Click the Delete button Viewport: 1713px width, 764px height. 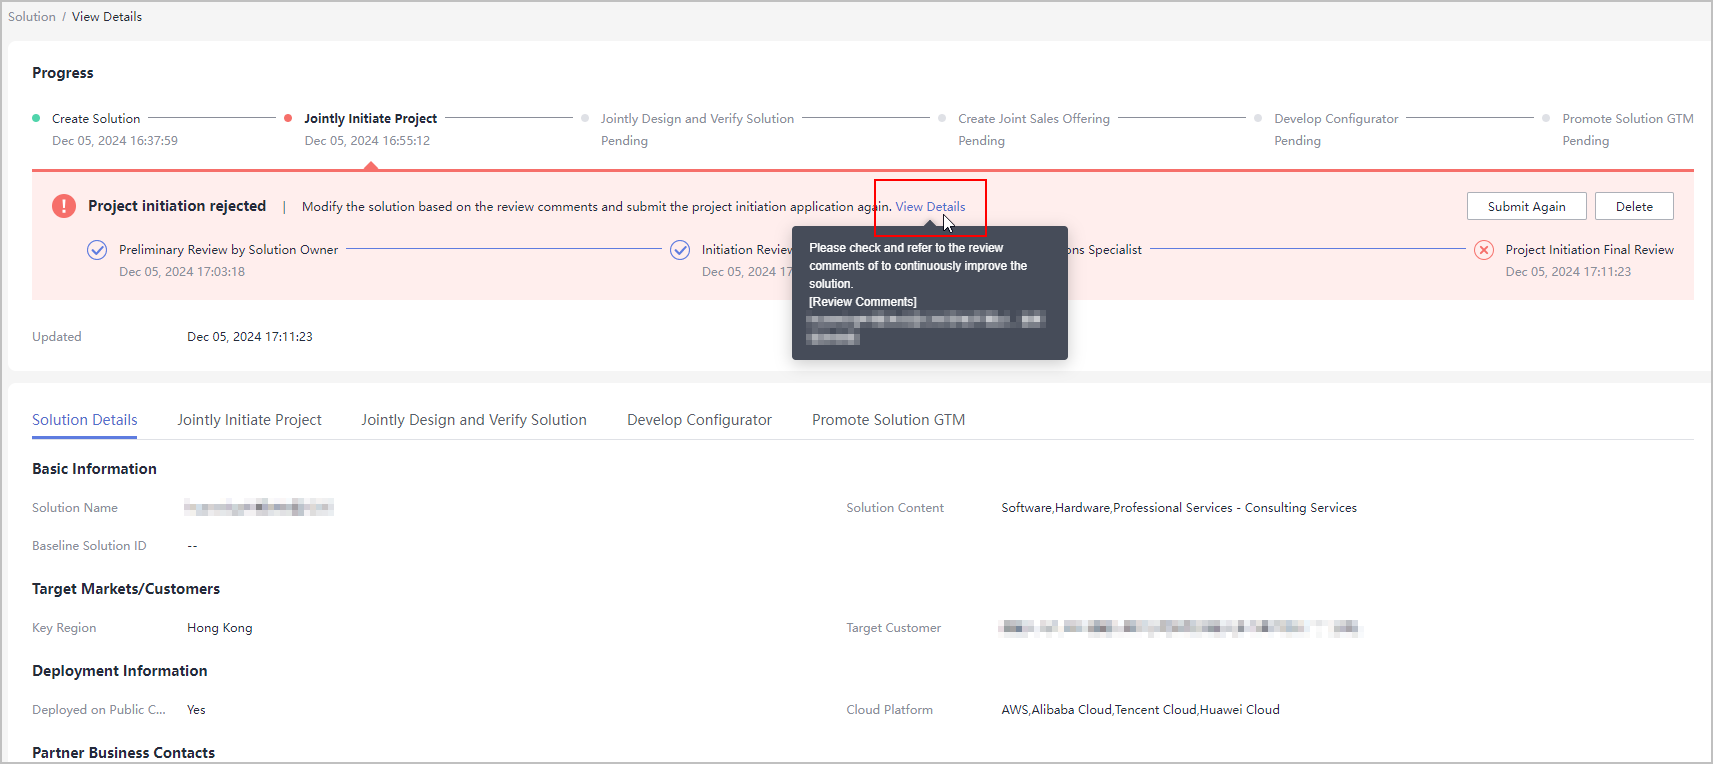click(1634, 206)
